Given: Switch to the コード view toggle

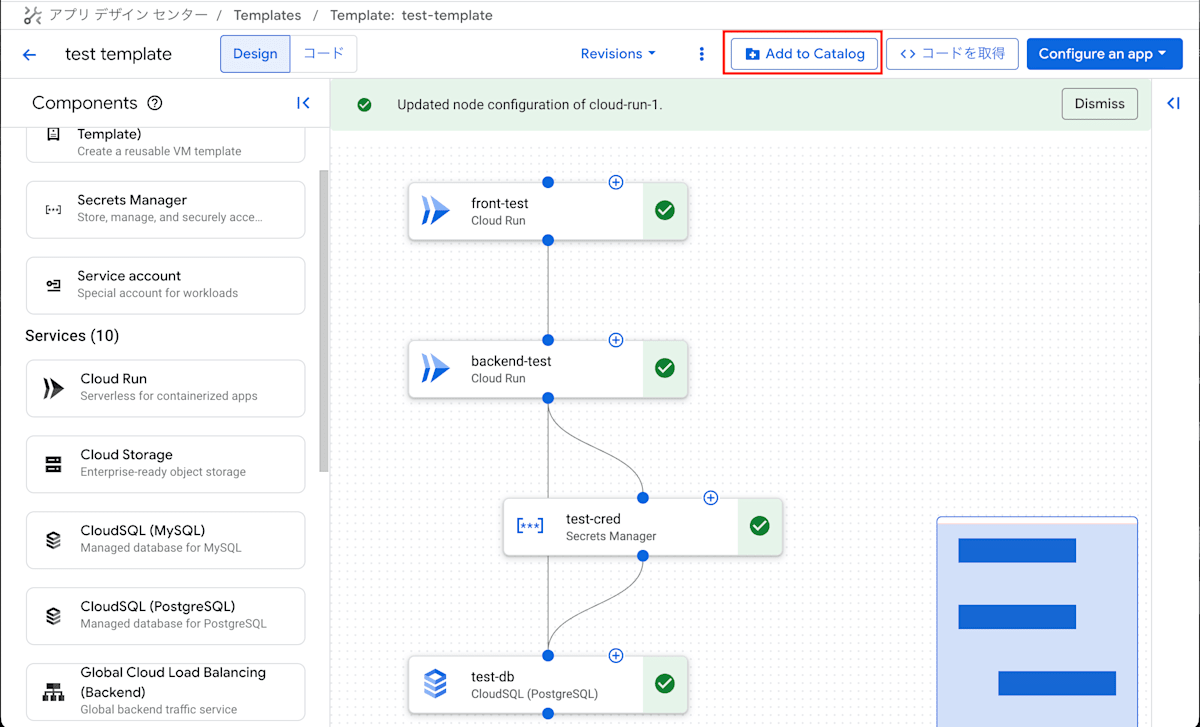Looking at the screenshot, I should (323, 54).
